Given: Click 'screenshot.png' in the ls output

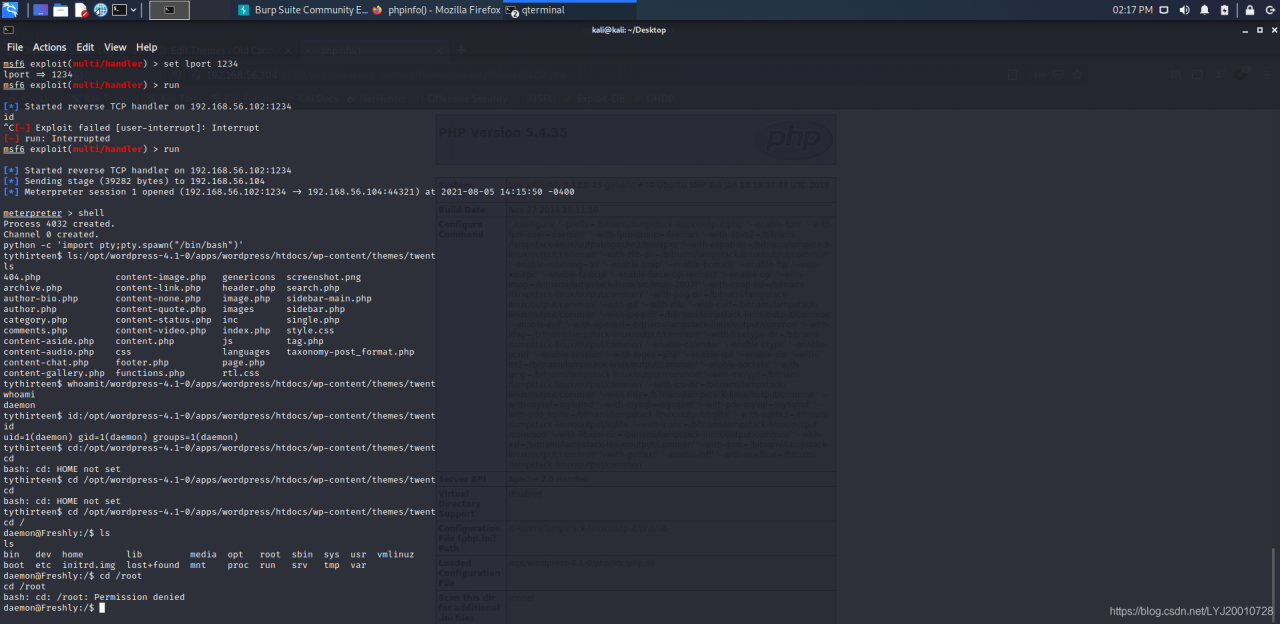Looking at the screenshot, I should [323, 277].
